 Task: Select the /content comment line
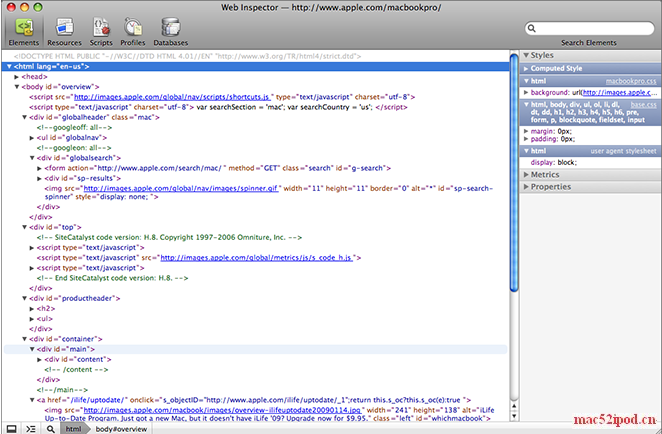[76, 369]
